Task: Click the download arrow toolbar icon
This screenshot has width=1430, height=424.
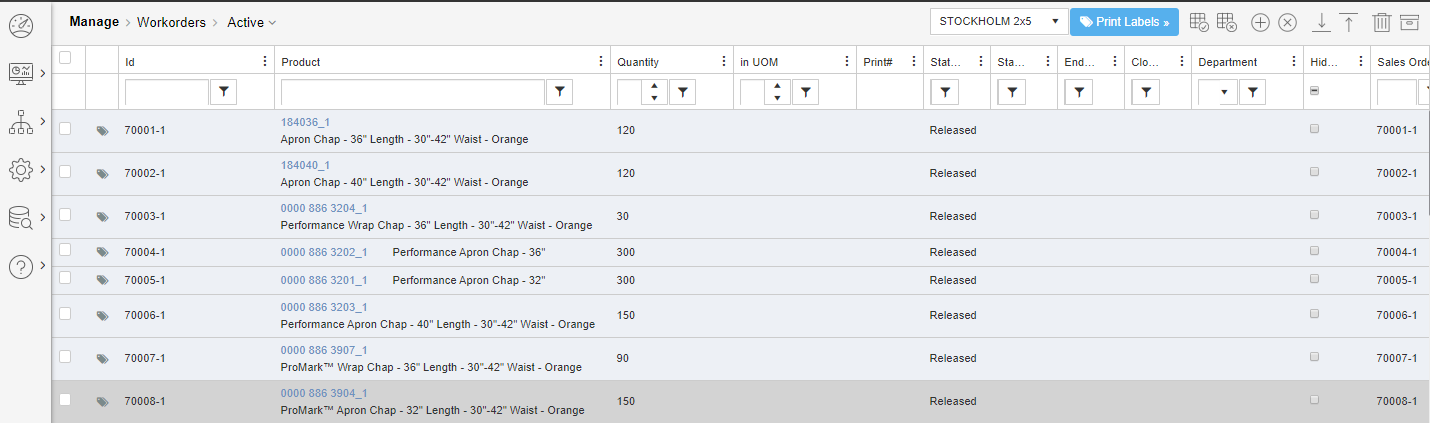Action: pos(1321,22)
